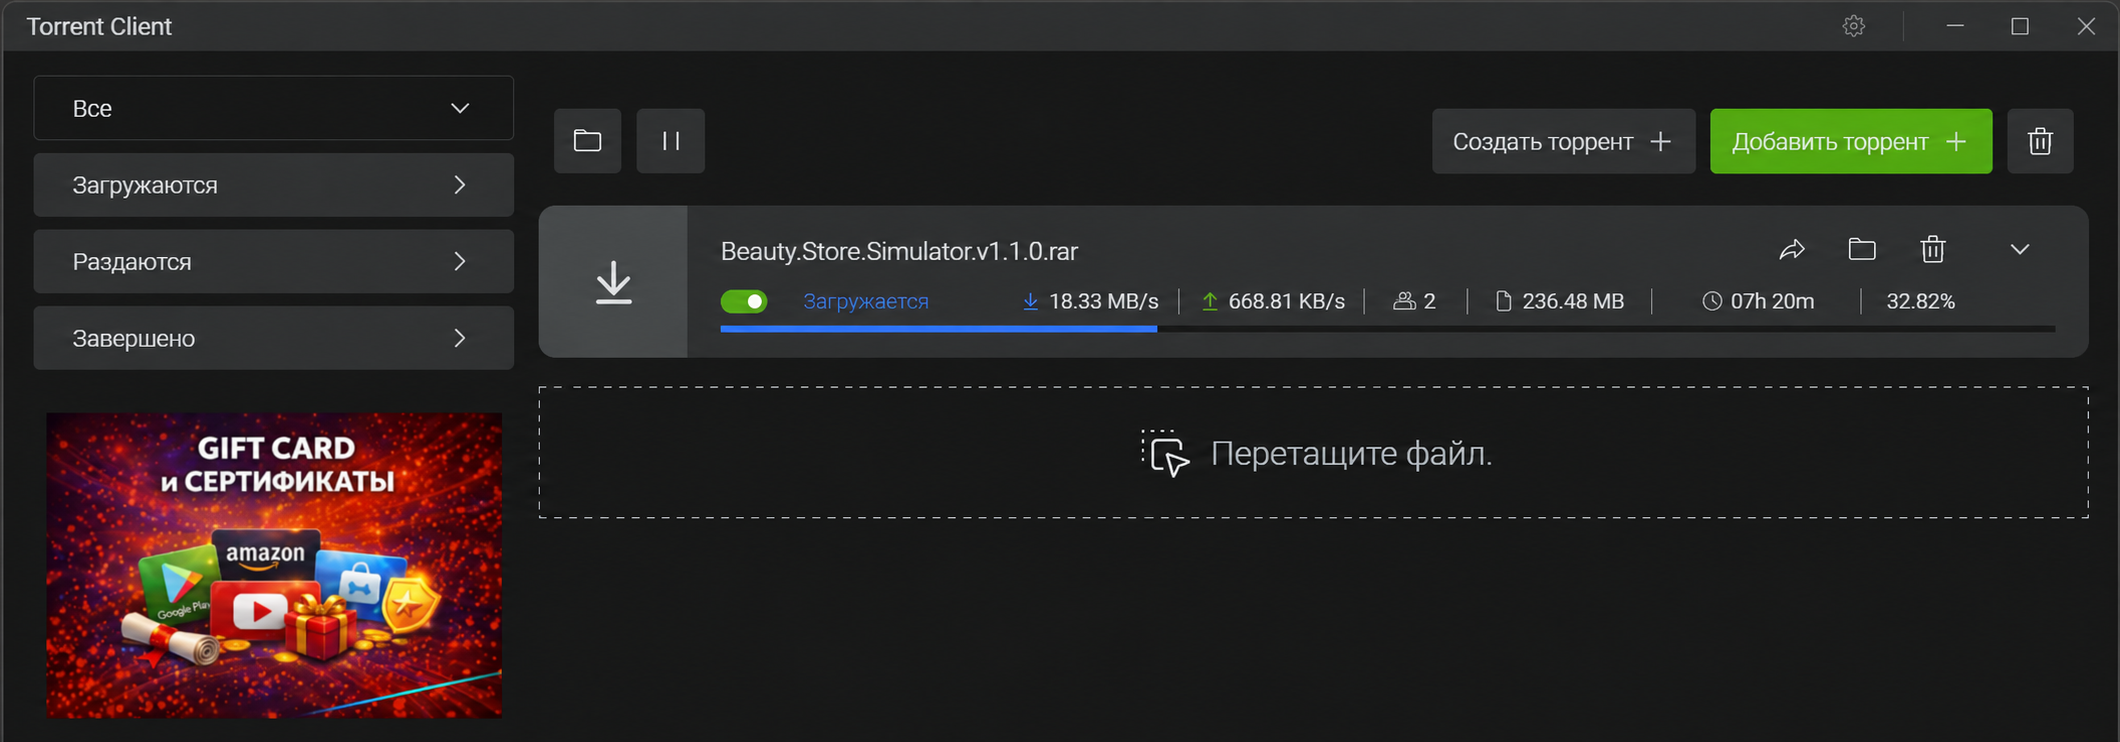Show the Завершено category
This screenshot has height=742, width=2120.
274,338
